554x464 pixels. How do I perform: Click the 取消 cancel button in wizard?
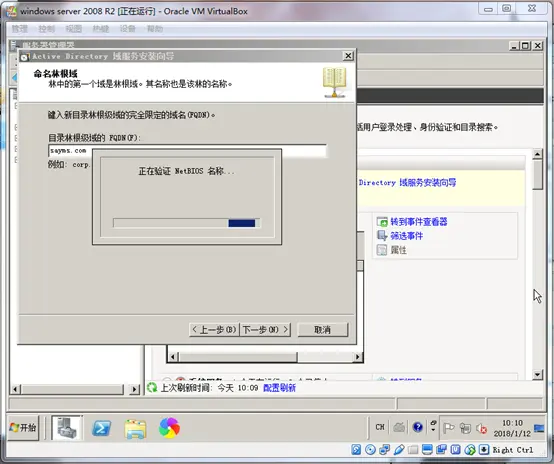323,330
